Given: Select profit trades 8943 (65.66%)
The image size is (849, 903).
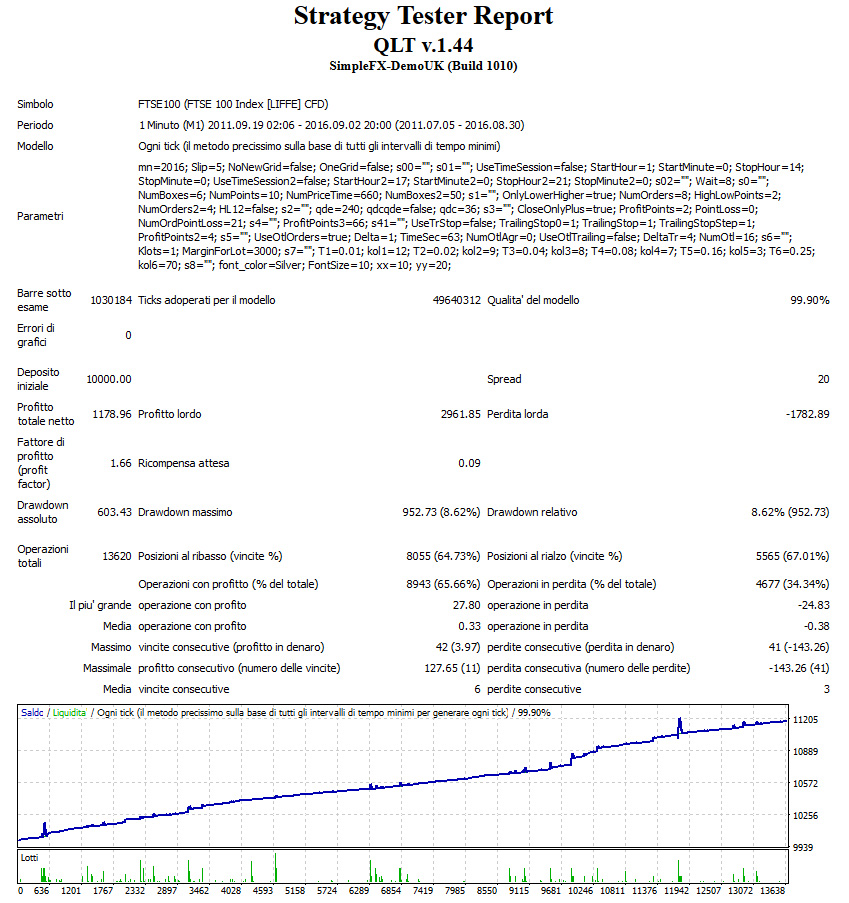Looking at the screenshot, I should (x=443, y=584).
